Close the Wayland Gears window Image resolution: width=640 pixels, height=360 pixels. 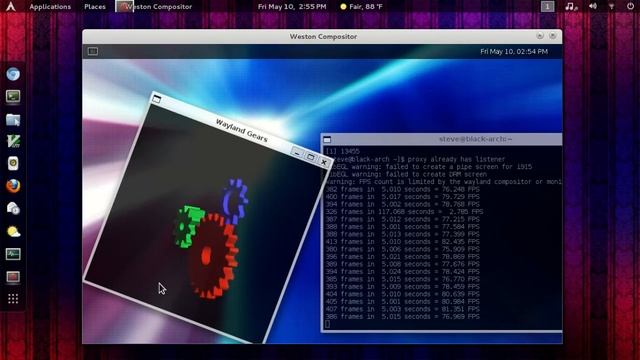click(x=324, y=162)
